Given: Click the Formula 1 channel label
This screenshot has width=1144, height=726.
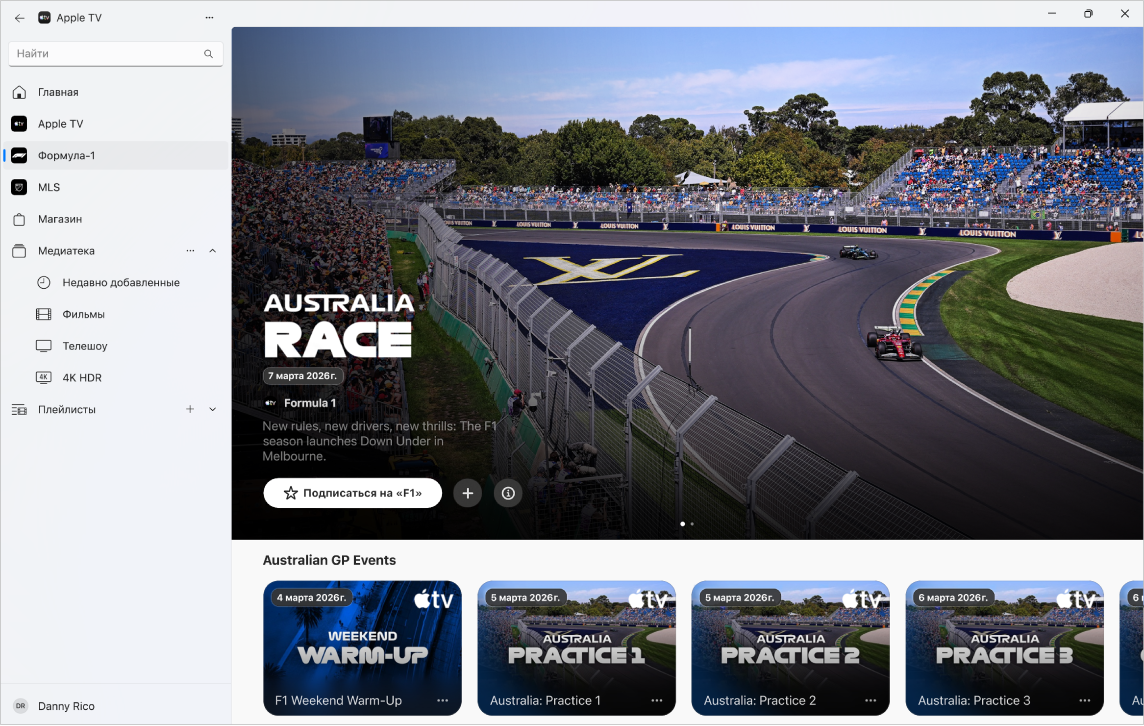Looking at the screenshot, I should [301, 403].
